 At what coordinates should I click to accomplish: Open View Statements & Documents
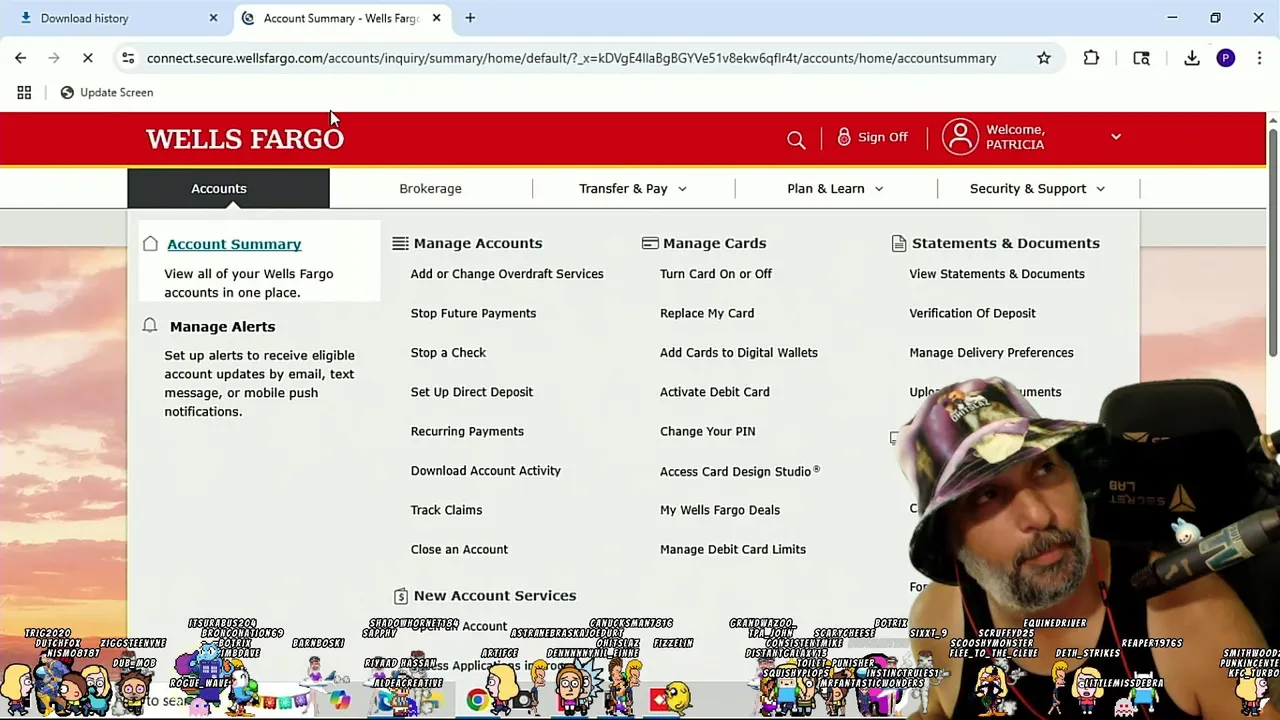(x=997, y=274)
